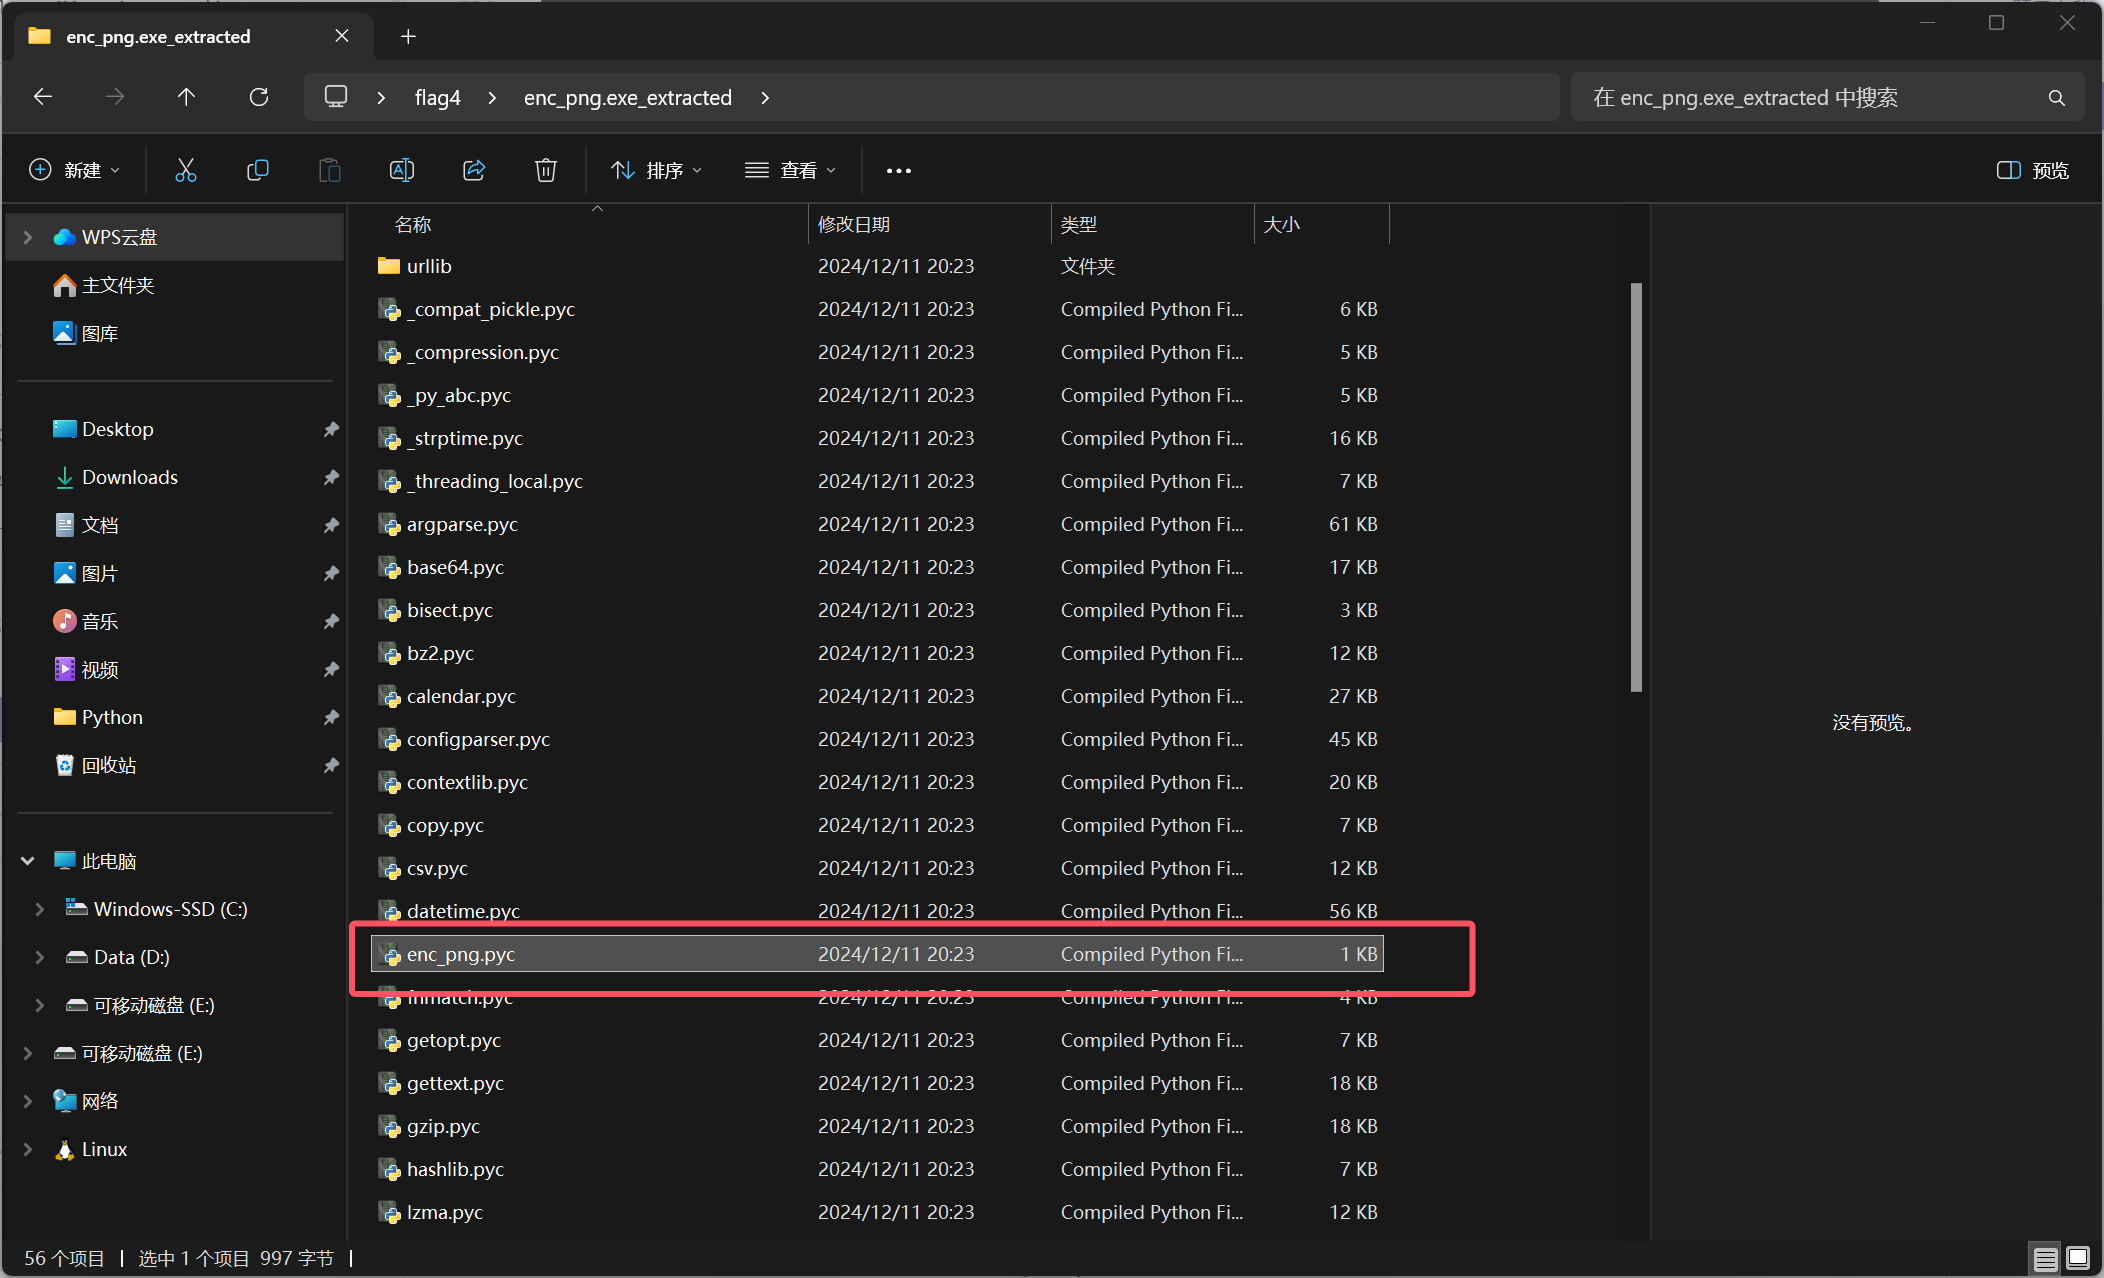Click chevron after enc_png.exe_extracted breadcrumb
This screenshot has height=1278, width=2104.
pyautogui.click(x=765, y=98)
